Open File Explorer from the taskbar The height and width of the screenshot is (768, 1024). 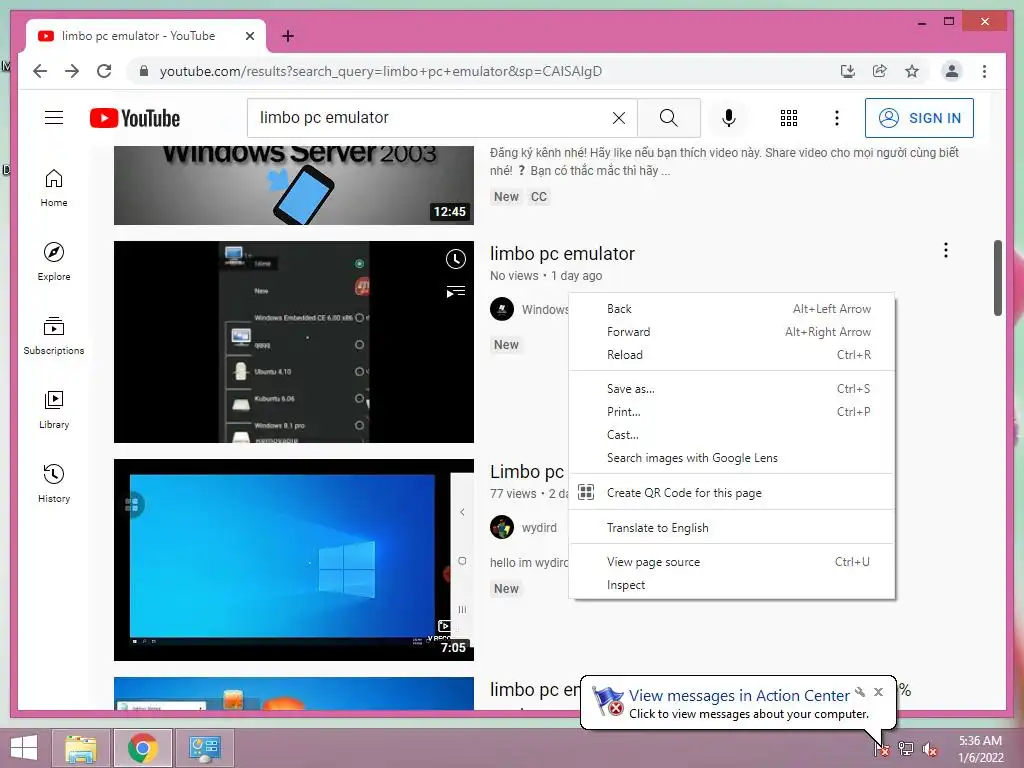pyautogui.click(x=81, y=748)
